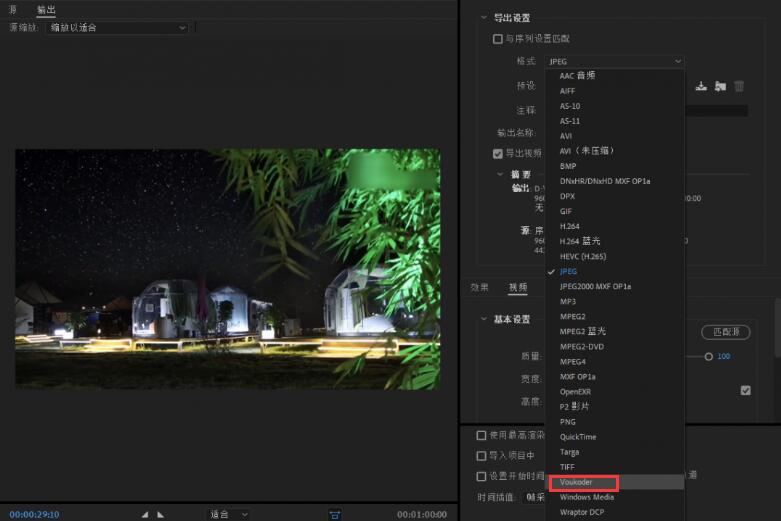Click the delete preset trash icon
This screenshot has height=521, width=781.
[739, 86]
